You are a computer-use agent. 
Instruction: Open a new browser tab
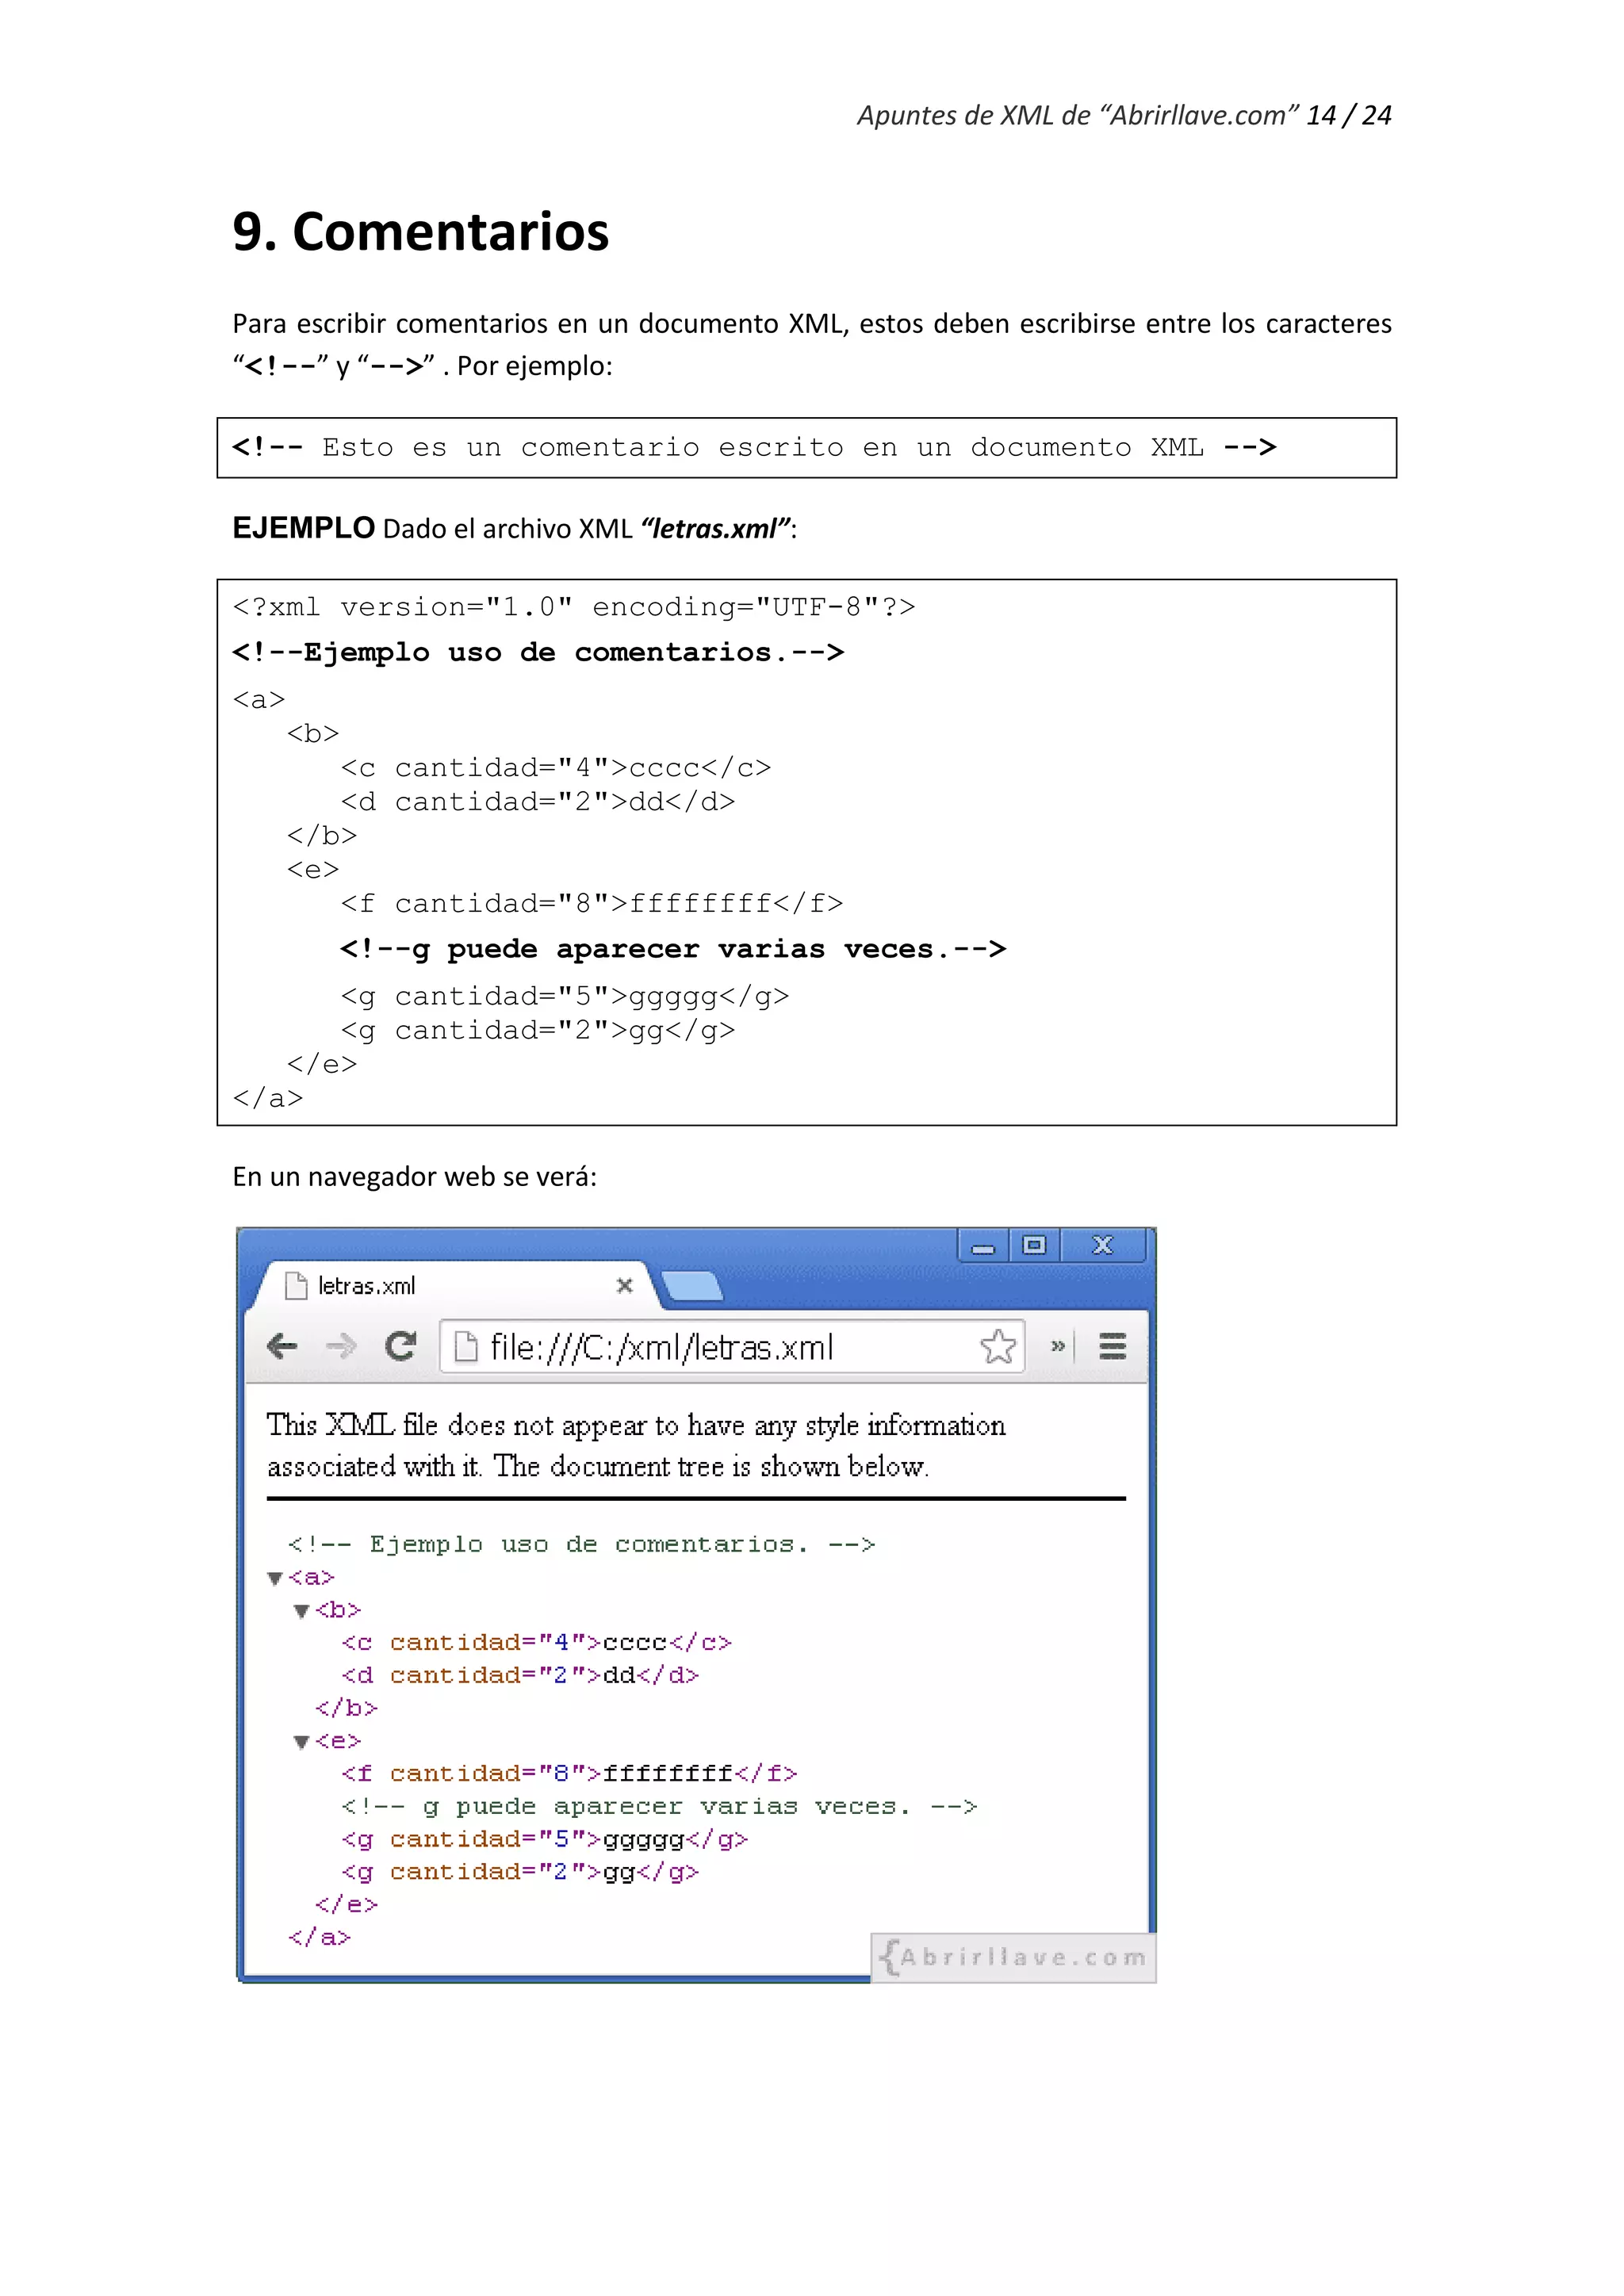pyautogui.click(x=692, y=1286)
